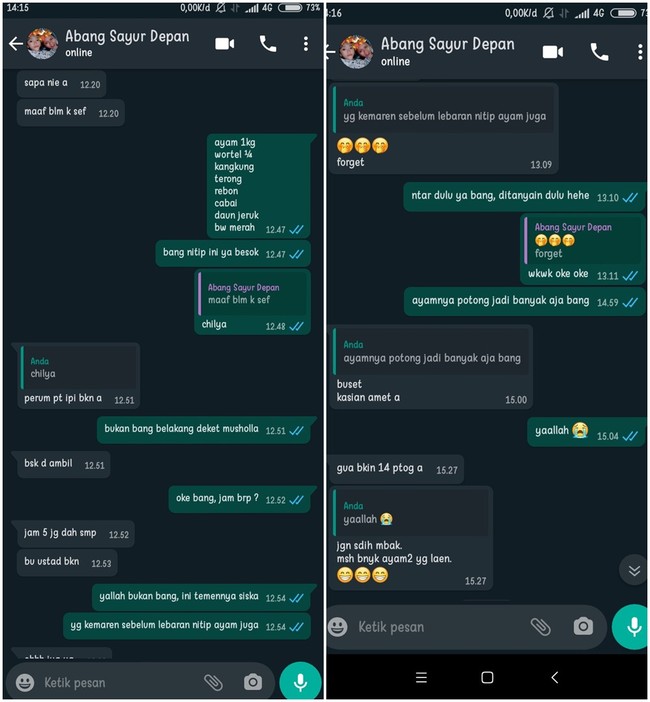Open emoji picker in left message bar
This screenshot has height=702, width=650.
[x=25, y=682]
